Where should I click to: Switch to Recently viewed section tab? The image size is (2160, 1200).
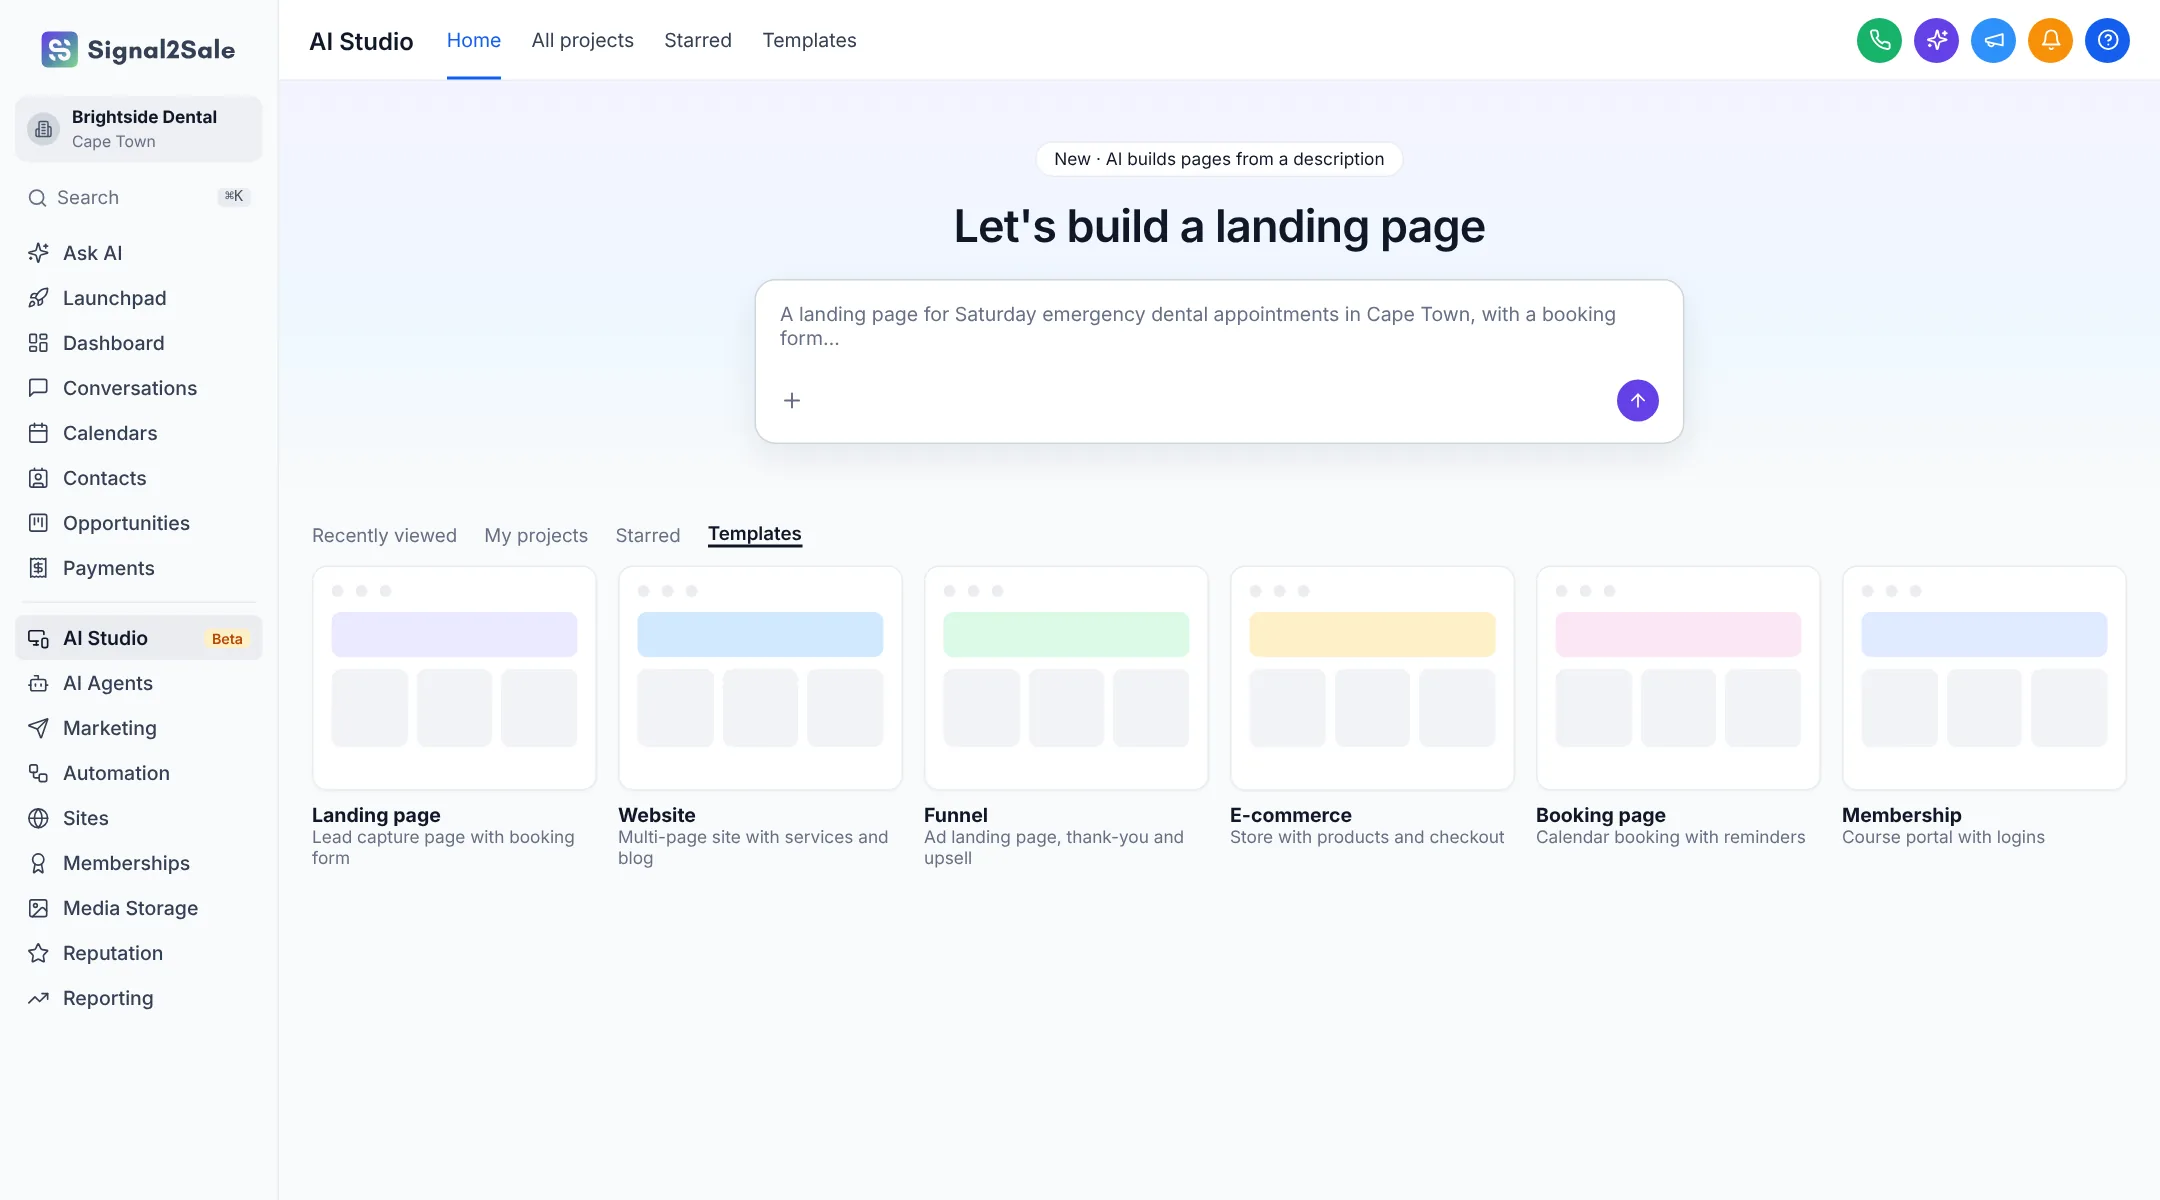(x=384, y=535)
